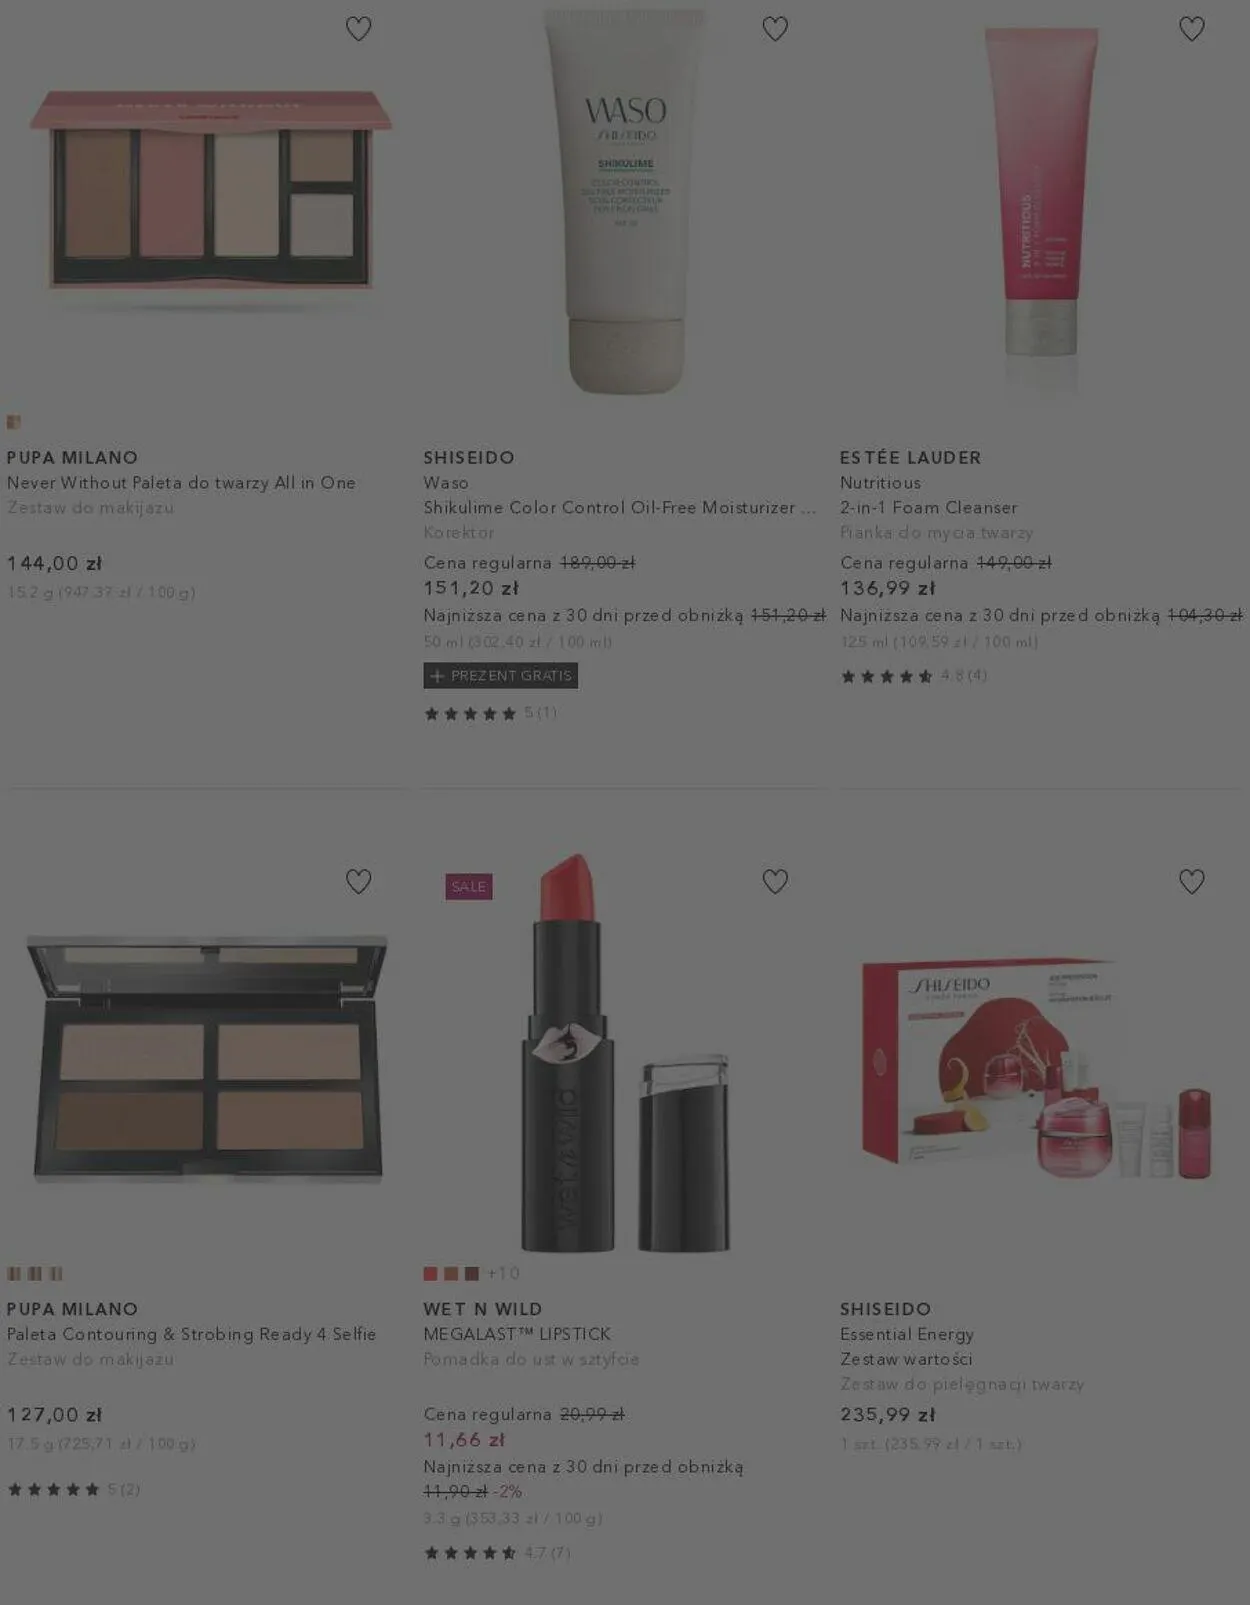Image resolution: width=1250 pixels, height=1605 pixels.
Task: Select the red lipstick color swatch
Action: pyautogui.click(x=431, y=1274)
